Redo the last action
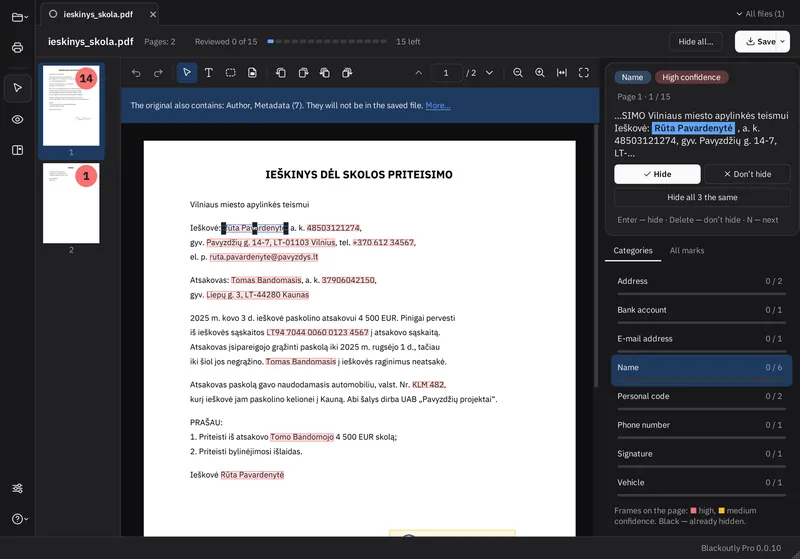 point(158,73)
